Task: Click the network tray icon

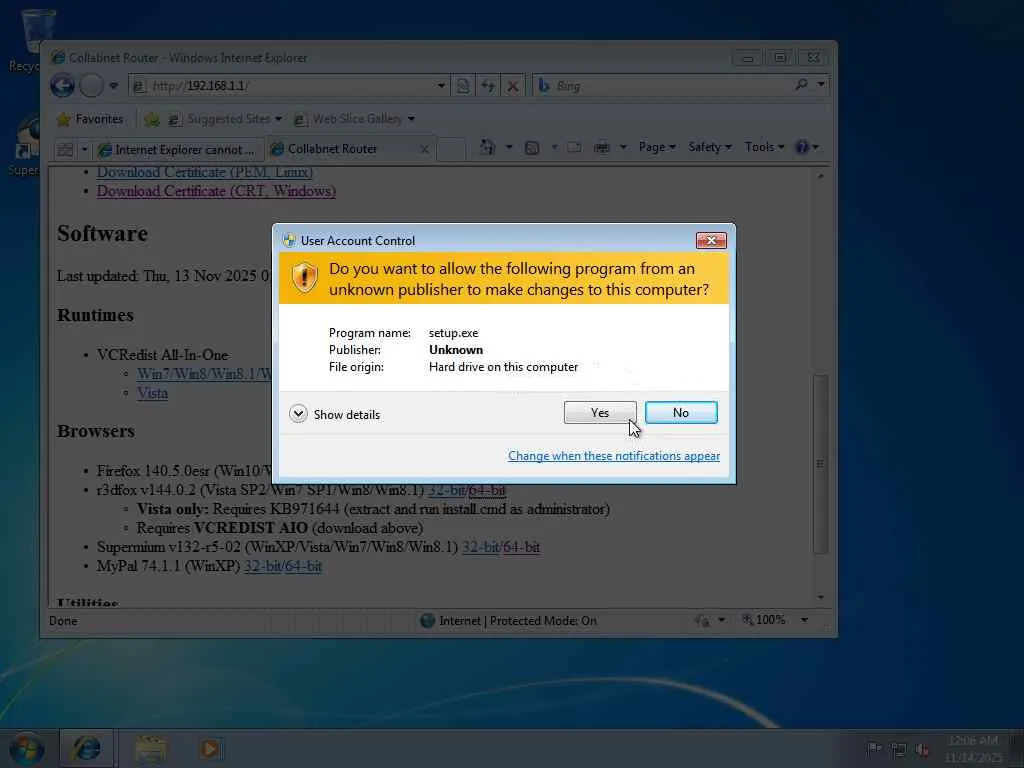Action: click(899, 749)
